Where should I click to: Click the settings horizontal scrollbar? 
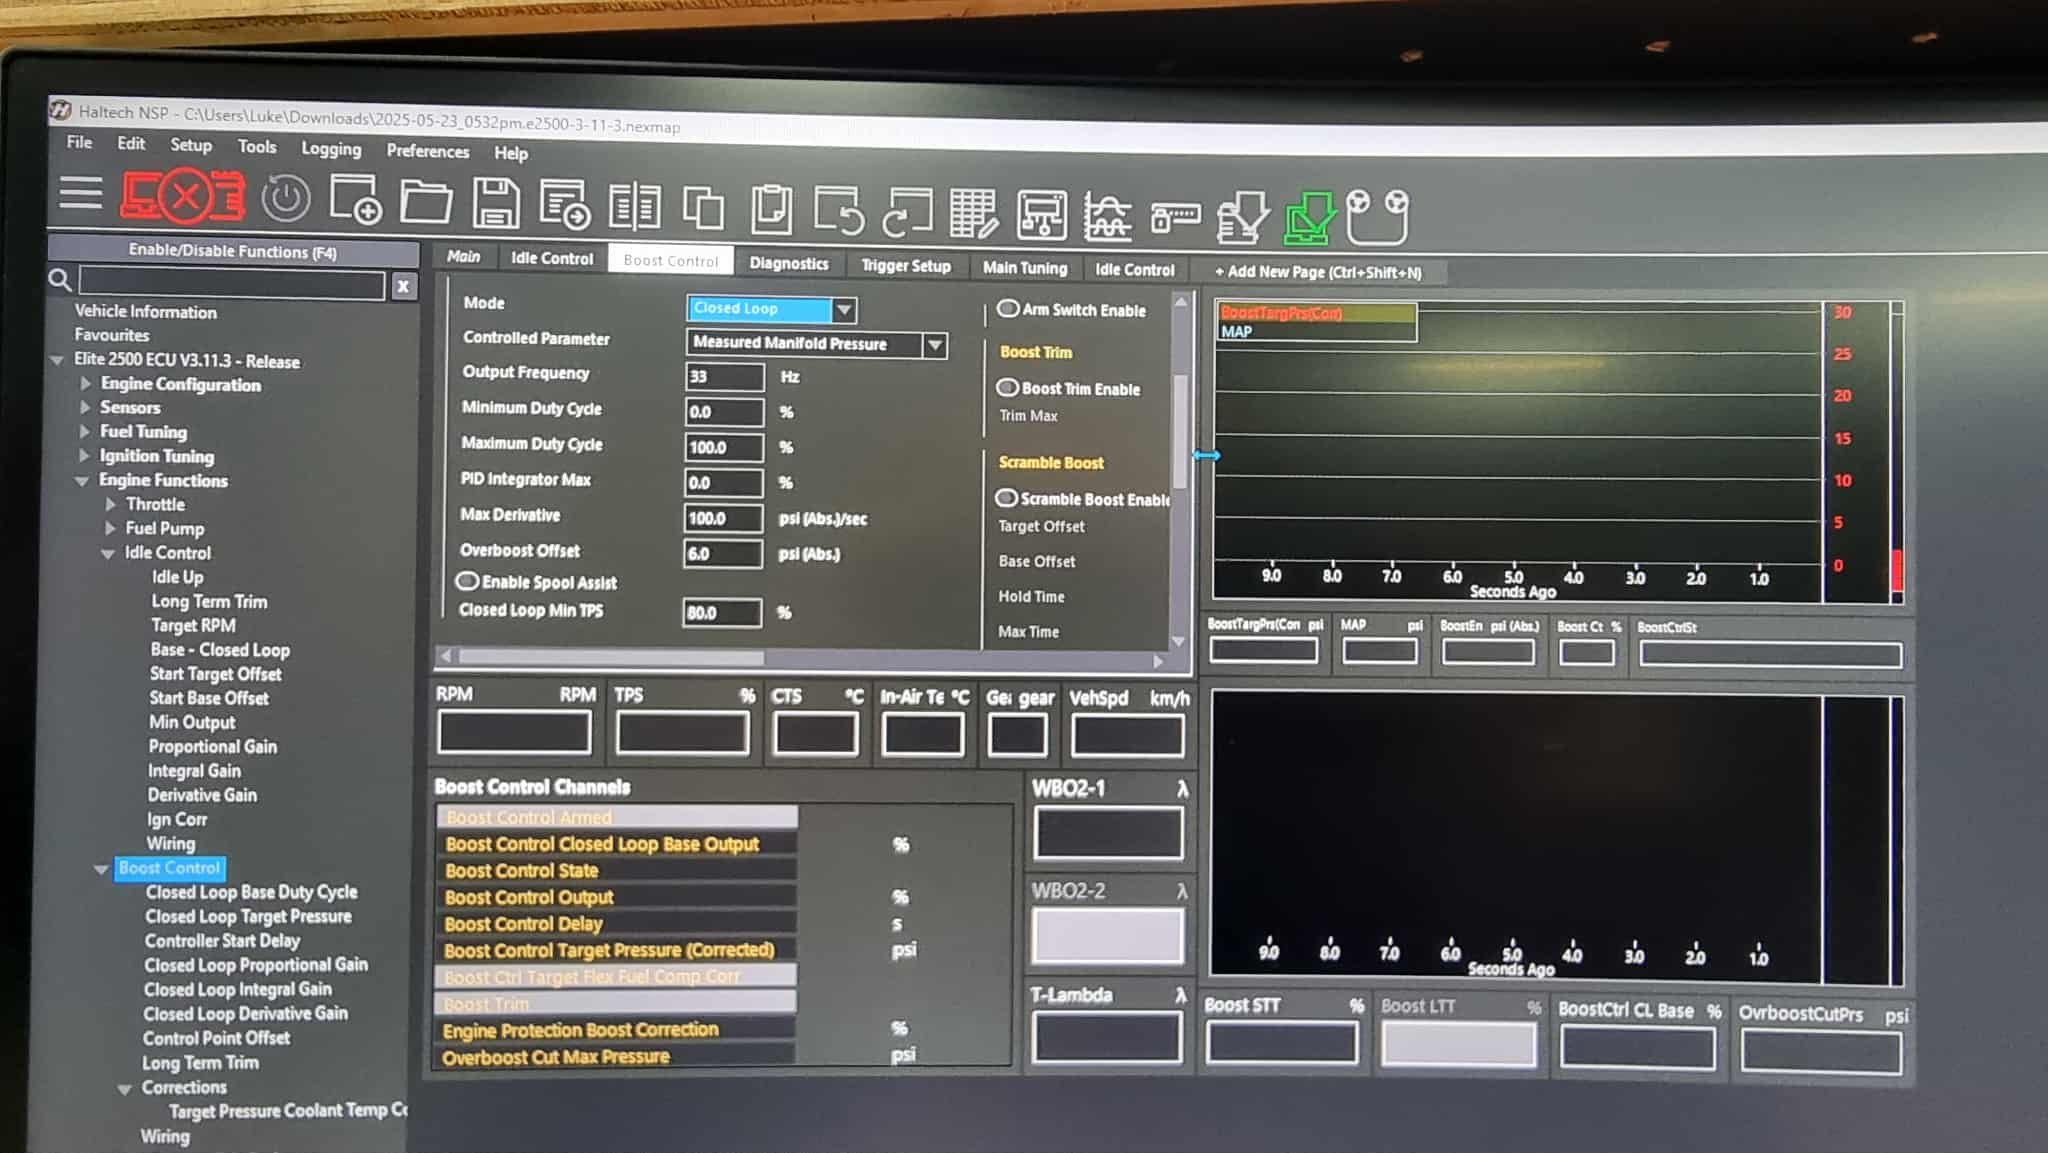(x=611, y=658)
